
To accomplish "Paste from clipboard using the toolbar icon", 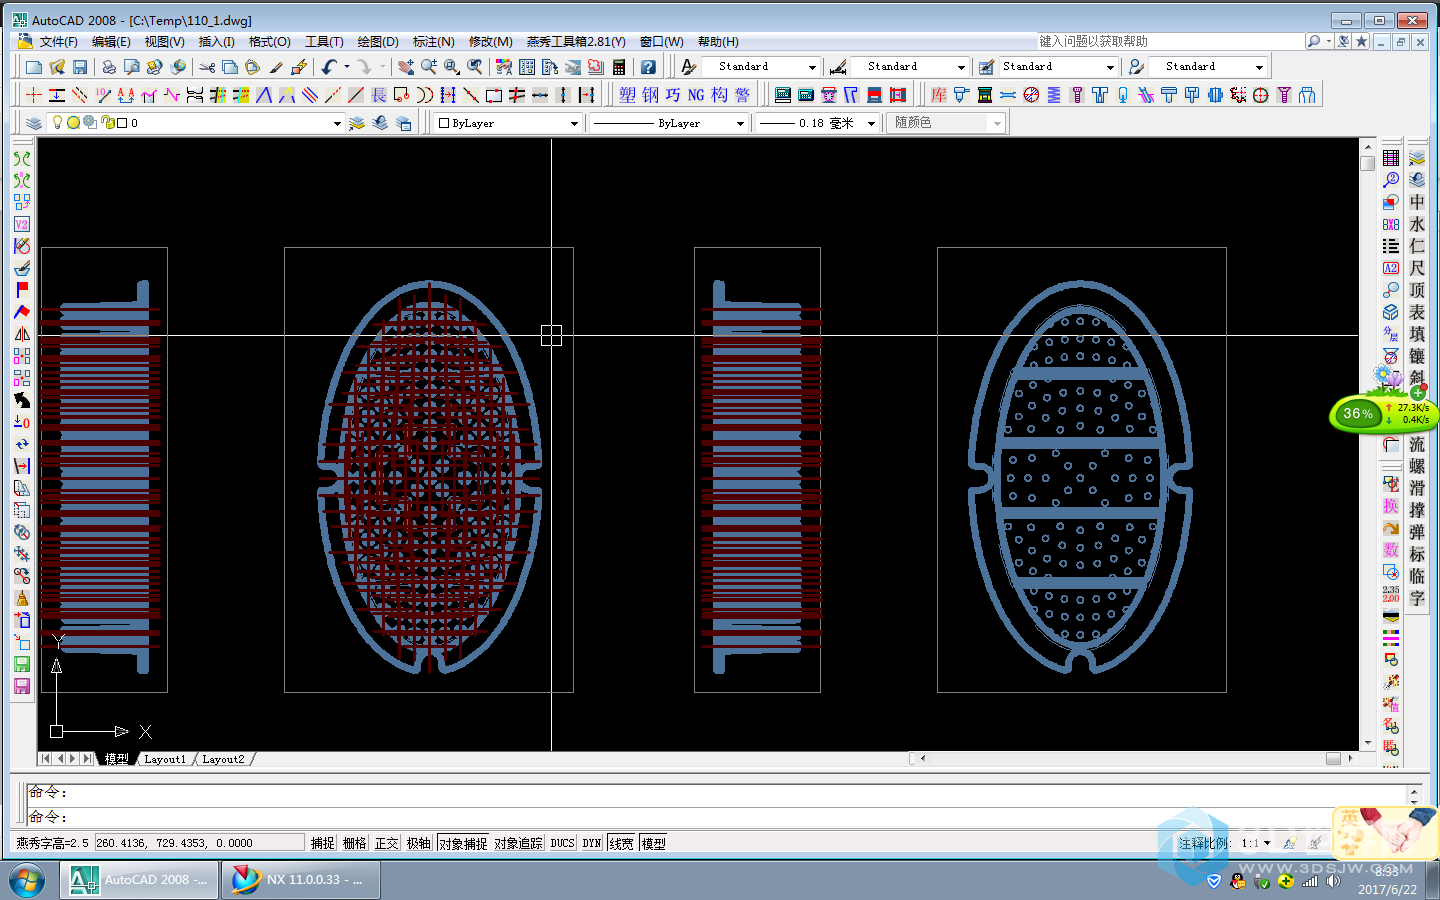I will (x=252, y=67).
